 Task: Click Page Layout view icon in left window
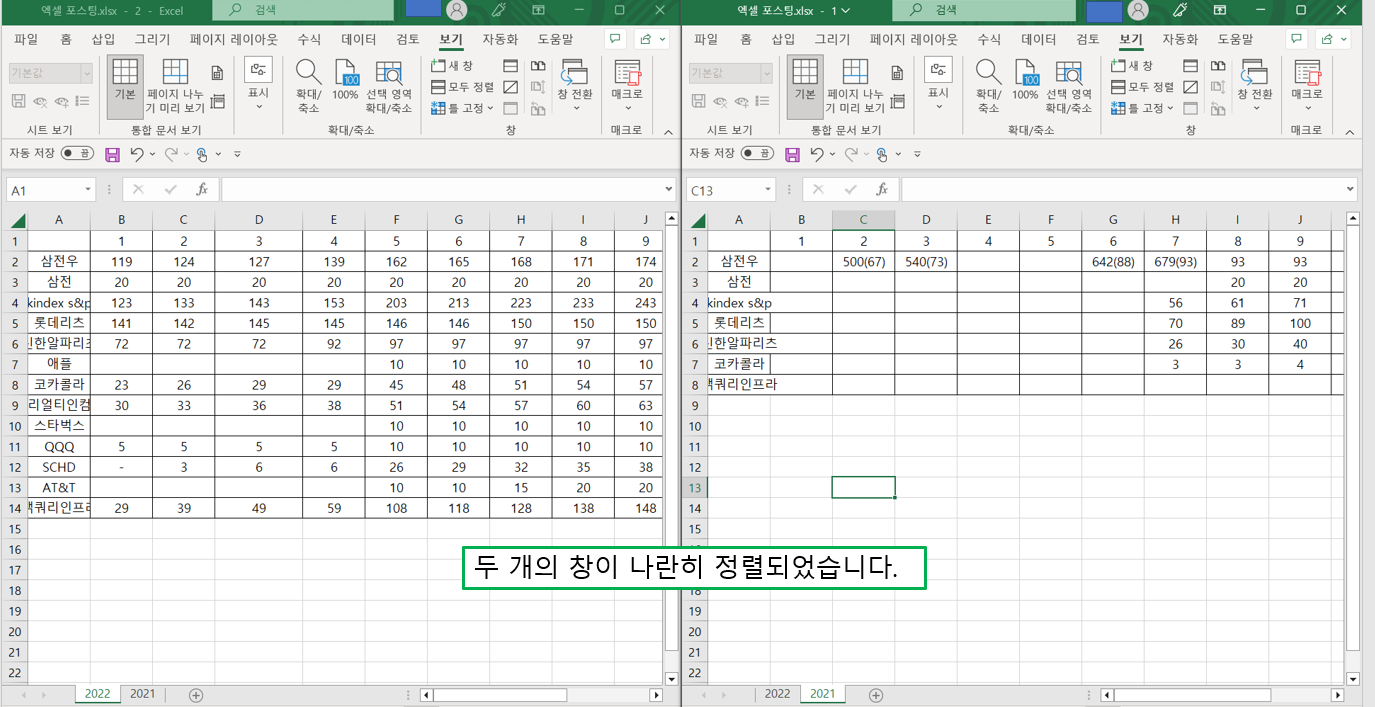click(217, 73)
